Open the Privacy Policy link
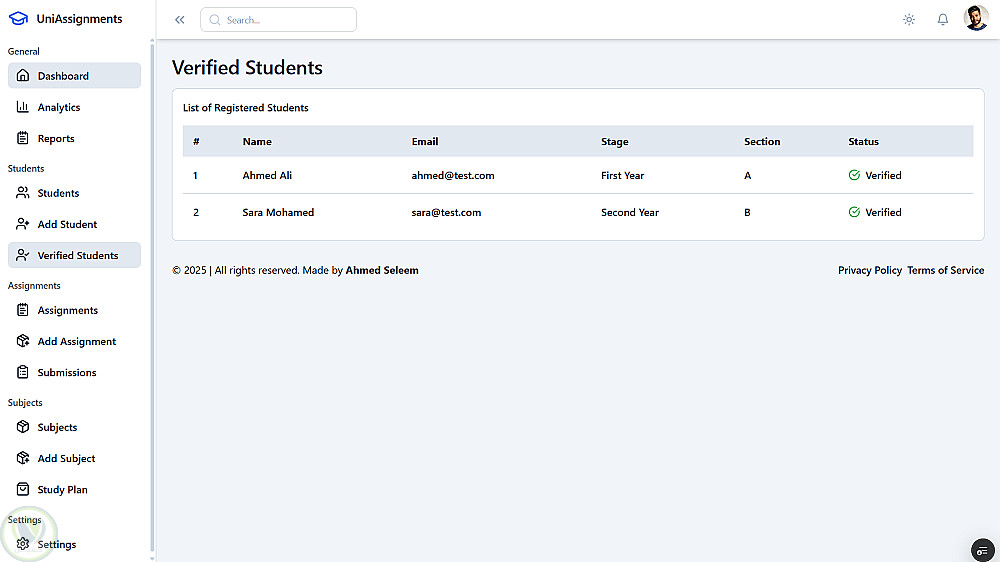Screen dimensions: 1000x562 (870, 270)
